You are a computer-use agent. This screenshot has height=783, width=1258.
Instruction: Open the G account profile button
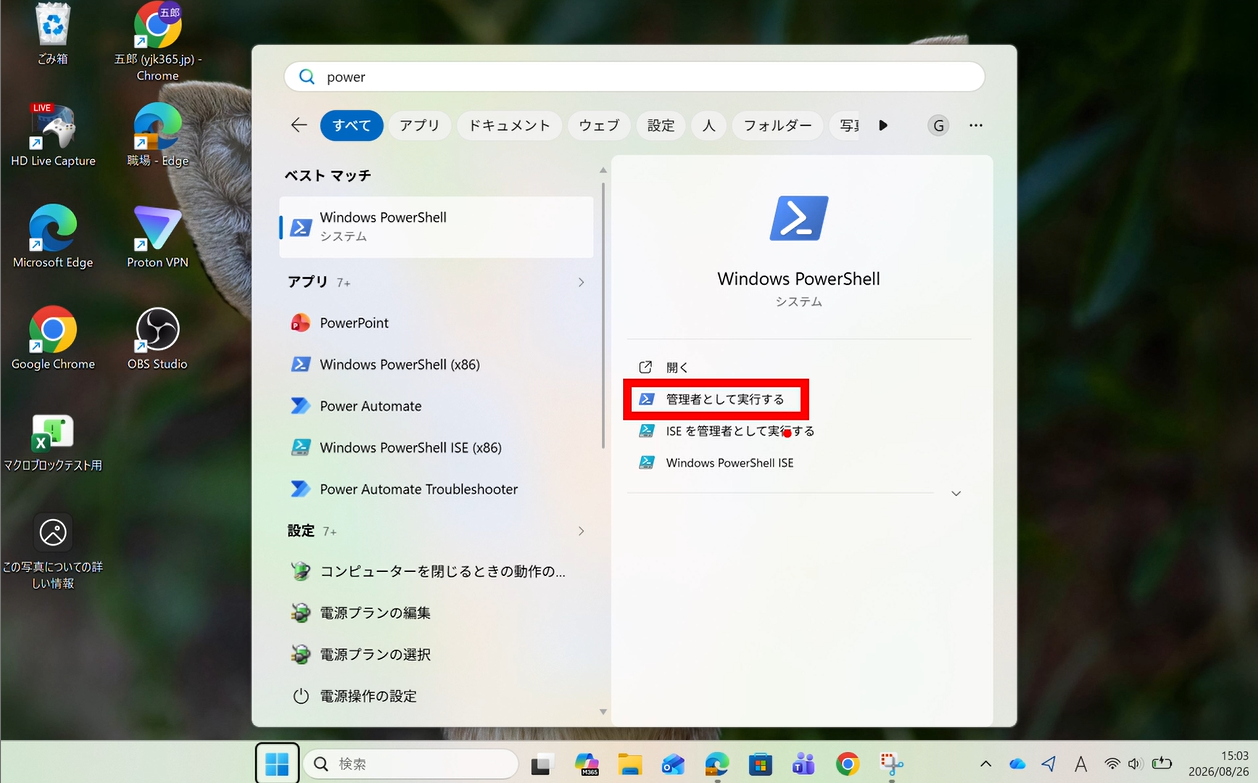pyautogui.click(x=938, y=125)
